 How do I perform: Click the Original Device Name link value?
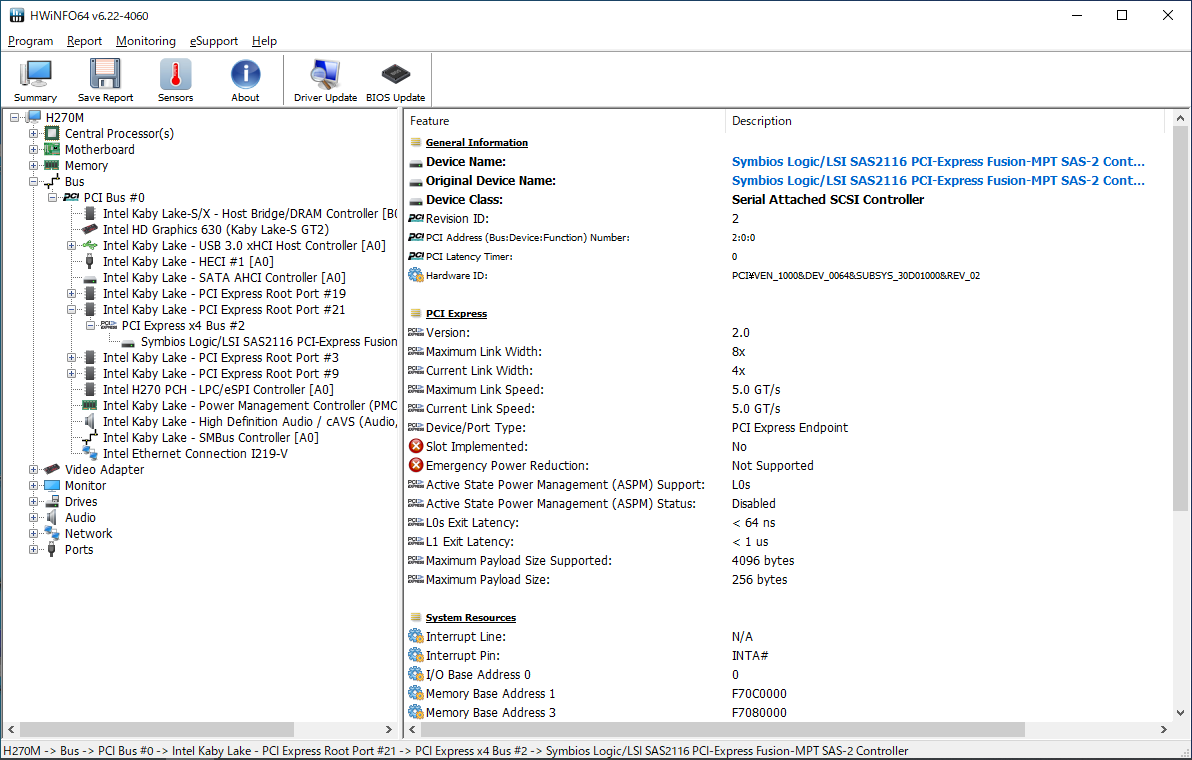click(x=938, y=180)
